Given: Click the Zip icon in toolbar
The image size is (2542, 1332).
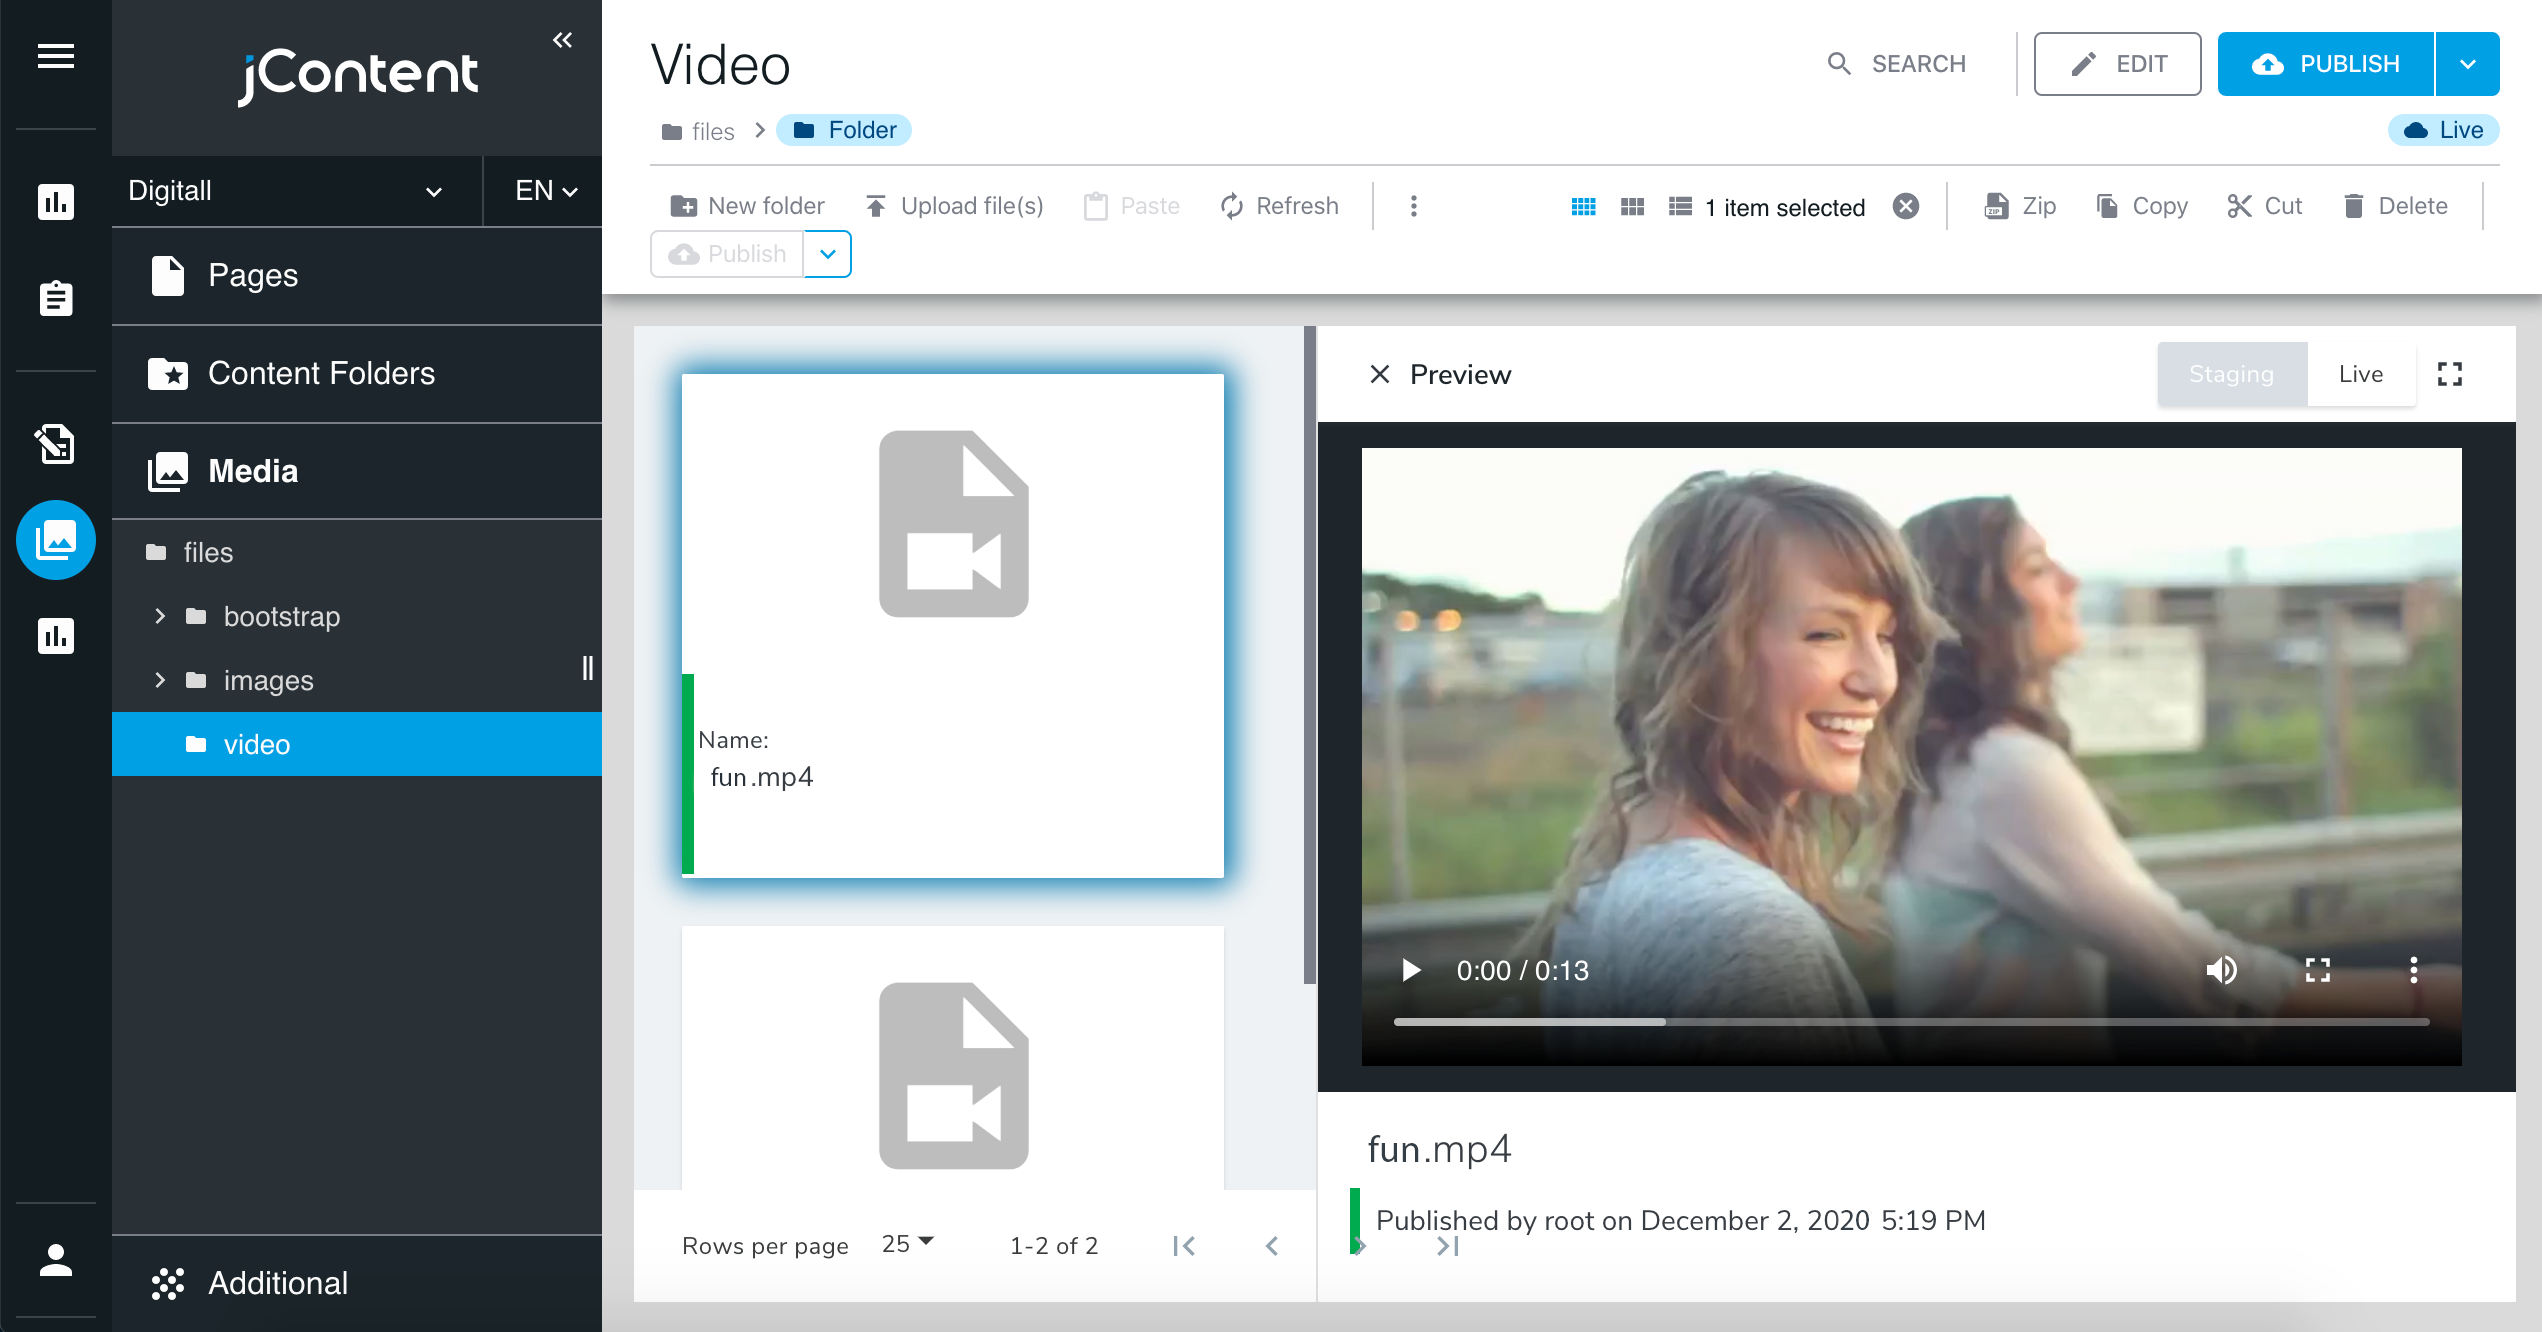Looking at the screenshot, I should (1996, 206).
